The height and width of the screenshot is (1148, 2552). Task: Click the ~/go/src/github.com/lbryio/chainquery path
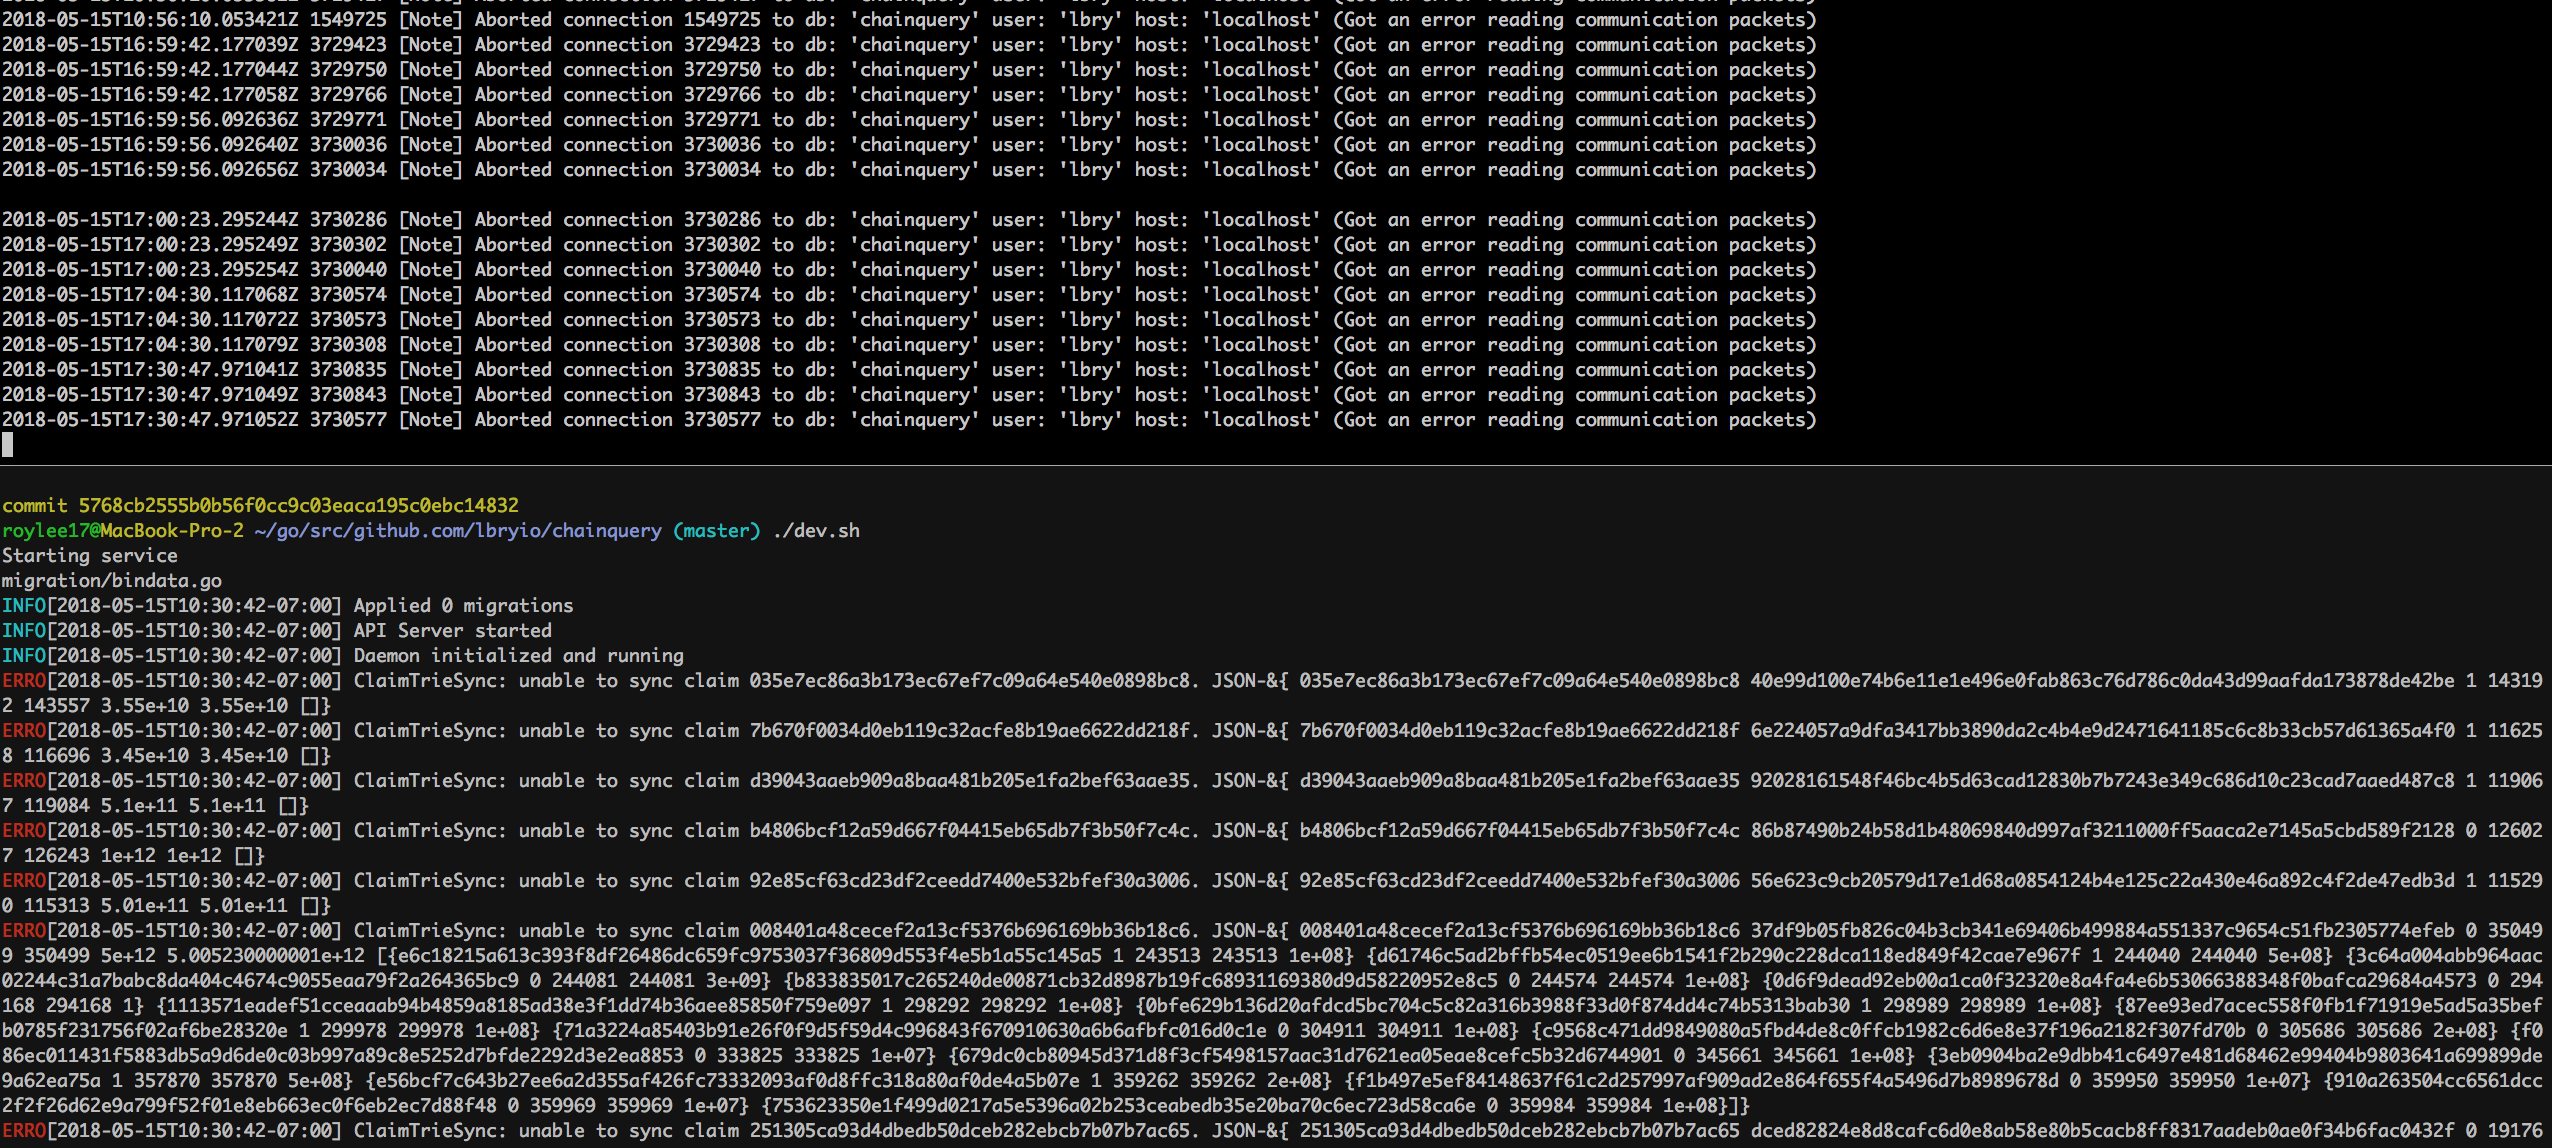[458, 531]
